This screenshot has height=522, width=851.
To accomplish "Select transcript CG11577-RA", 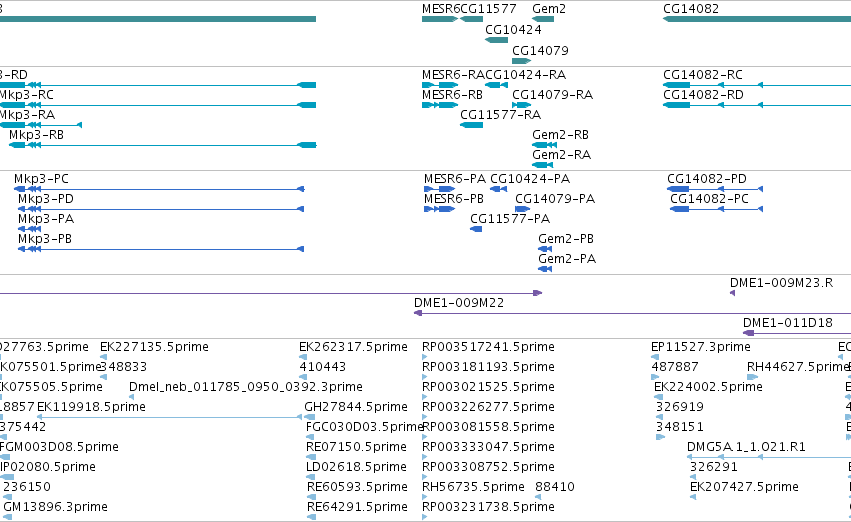I will point(500,115).
